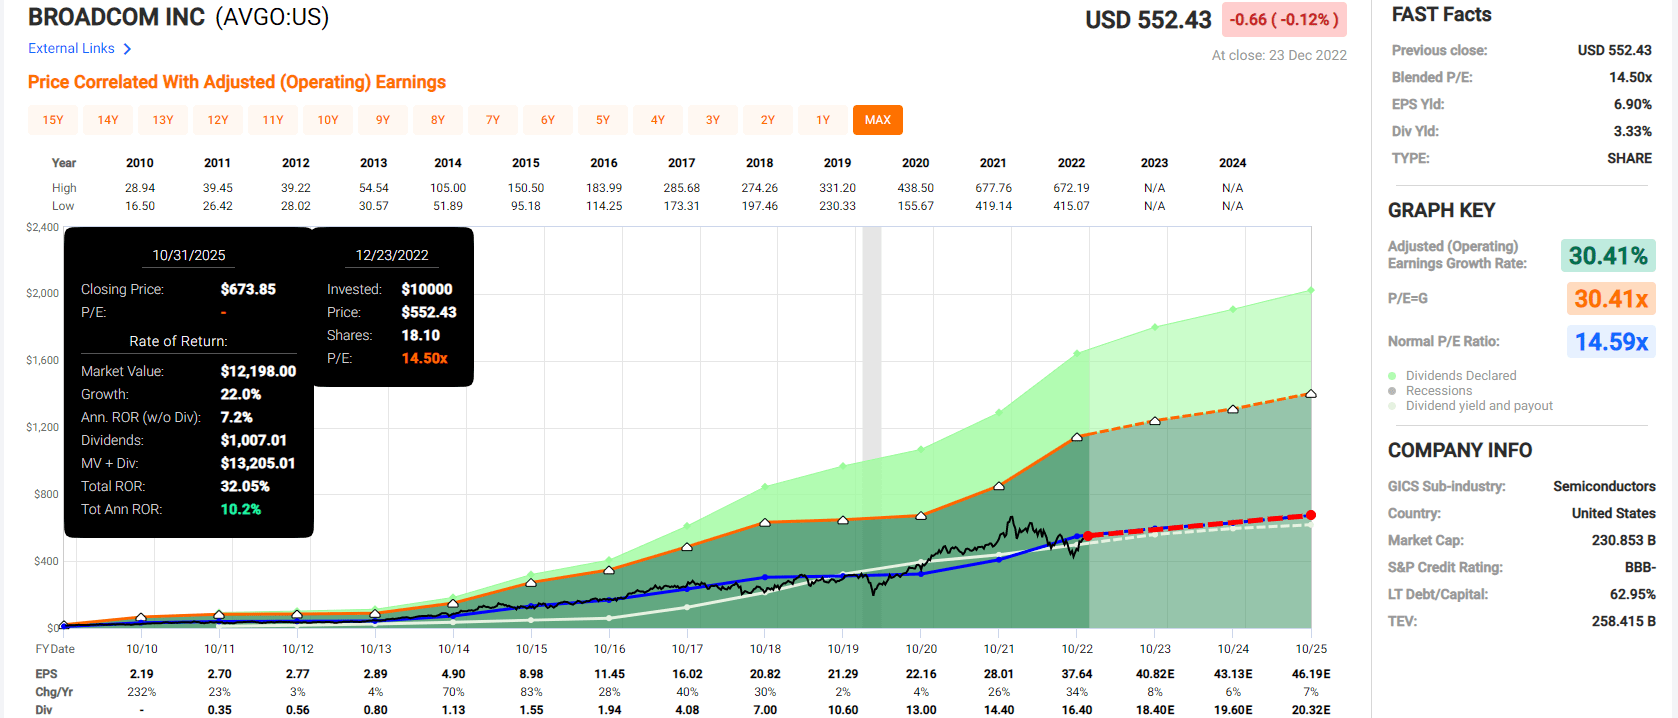Click the white triangle marker at 10/24 on orange line
Screen dimensions: 1678x718
tap(1233, 409)
